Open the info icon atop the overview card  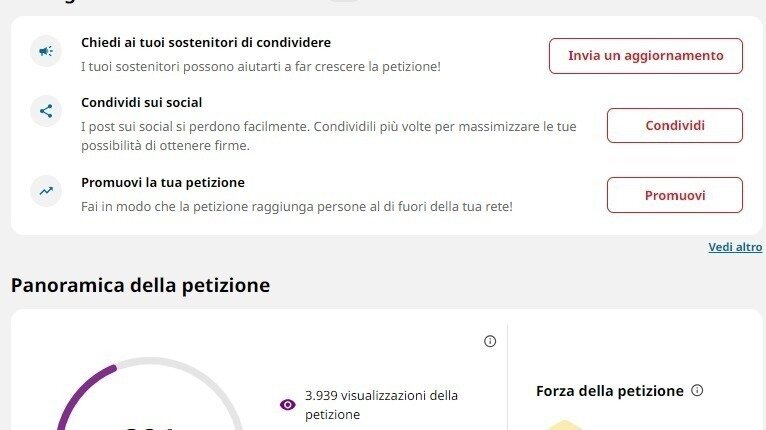click(490, 341)
